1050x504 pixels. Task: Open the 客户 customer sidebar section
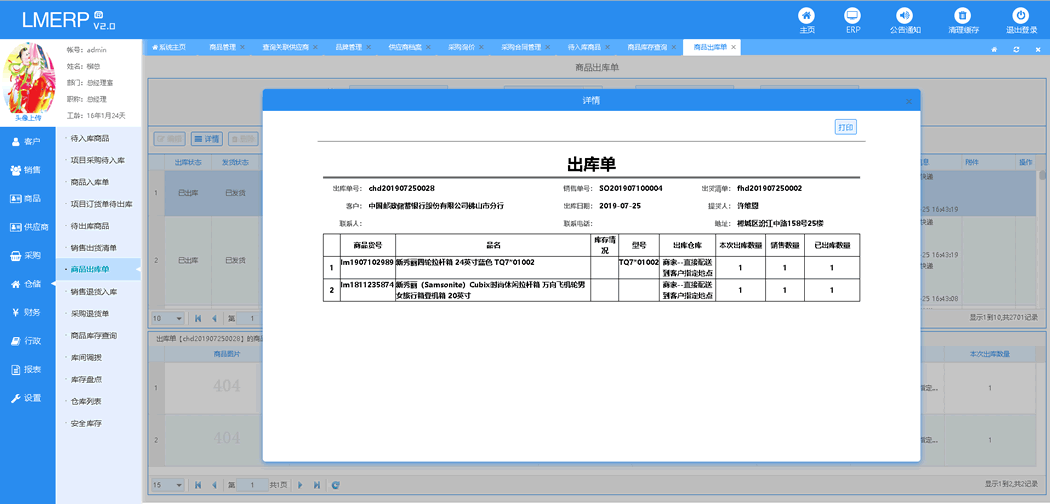point(27,142)
